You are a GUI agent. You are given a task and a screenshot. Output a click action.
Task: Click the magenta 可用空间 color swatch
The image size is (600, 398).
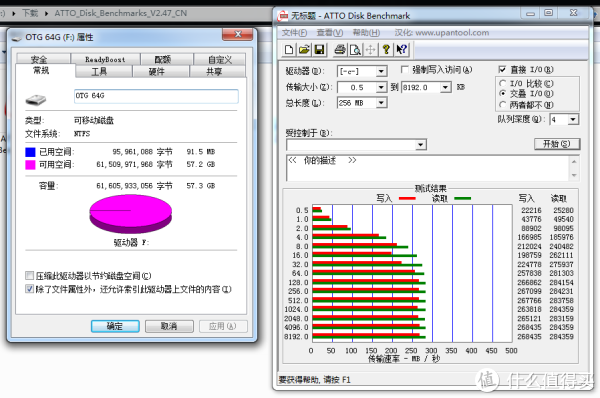pos(30,165)
